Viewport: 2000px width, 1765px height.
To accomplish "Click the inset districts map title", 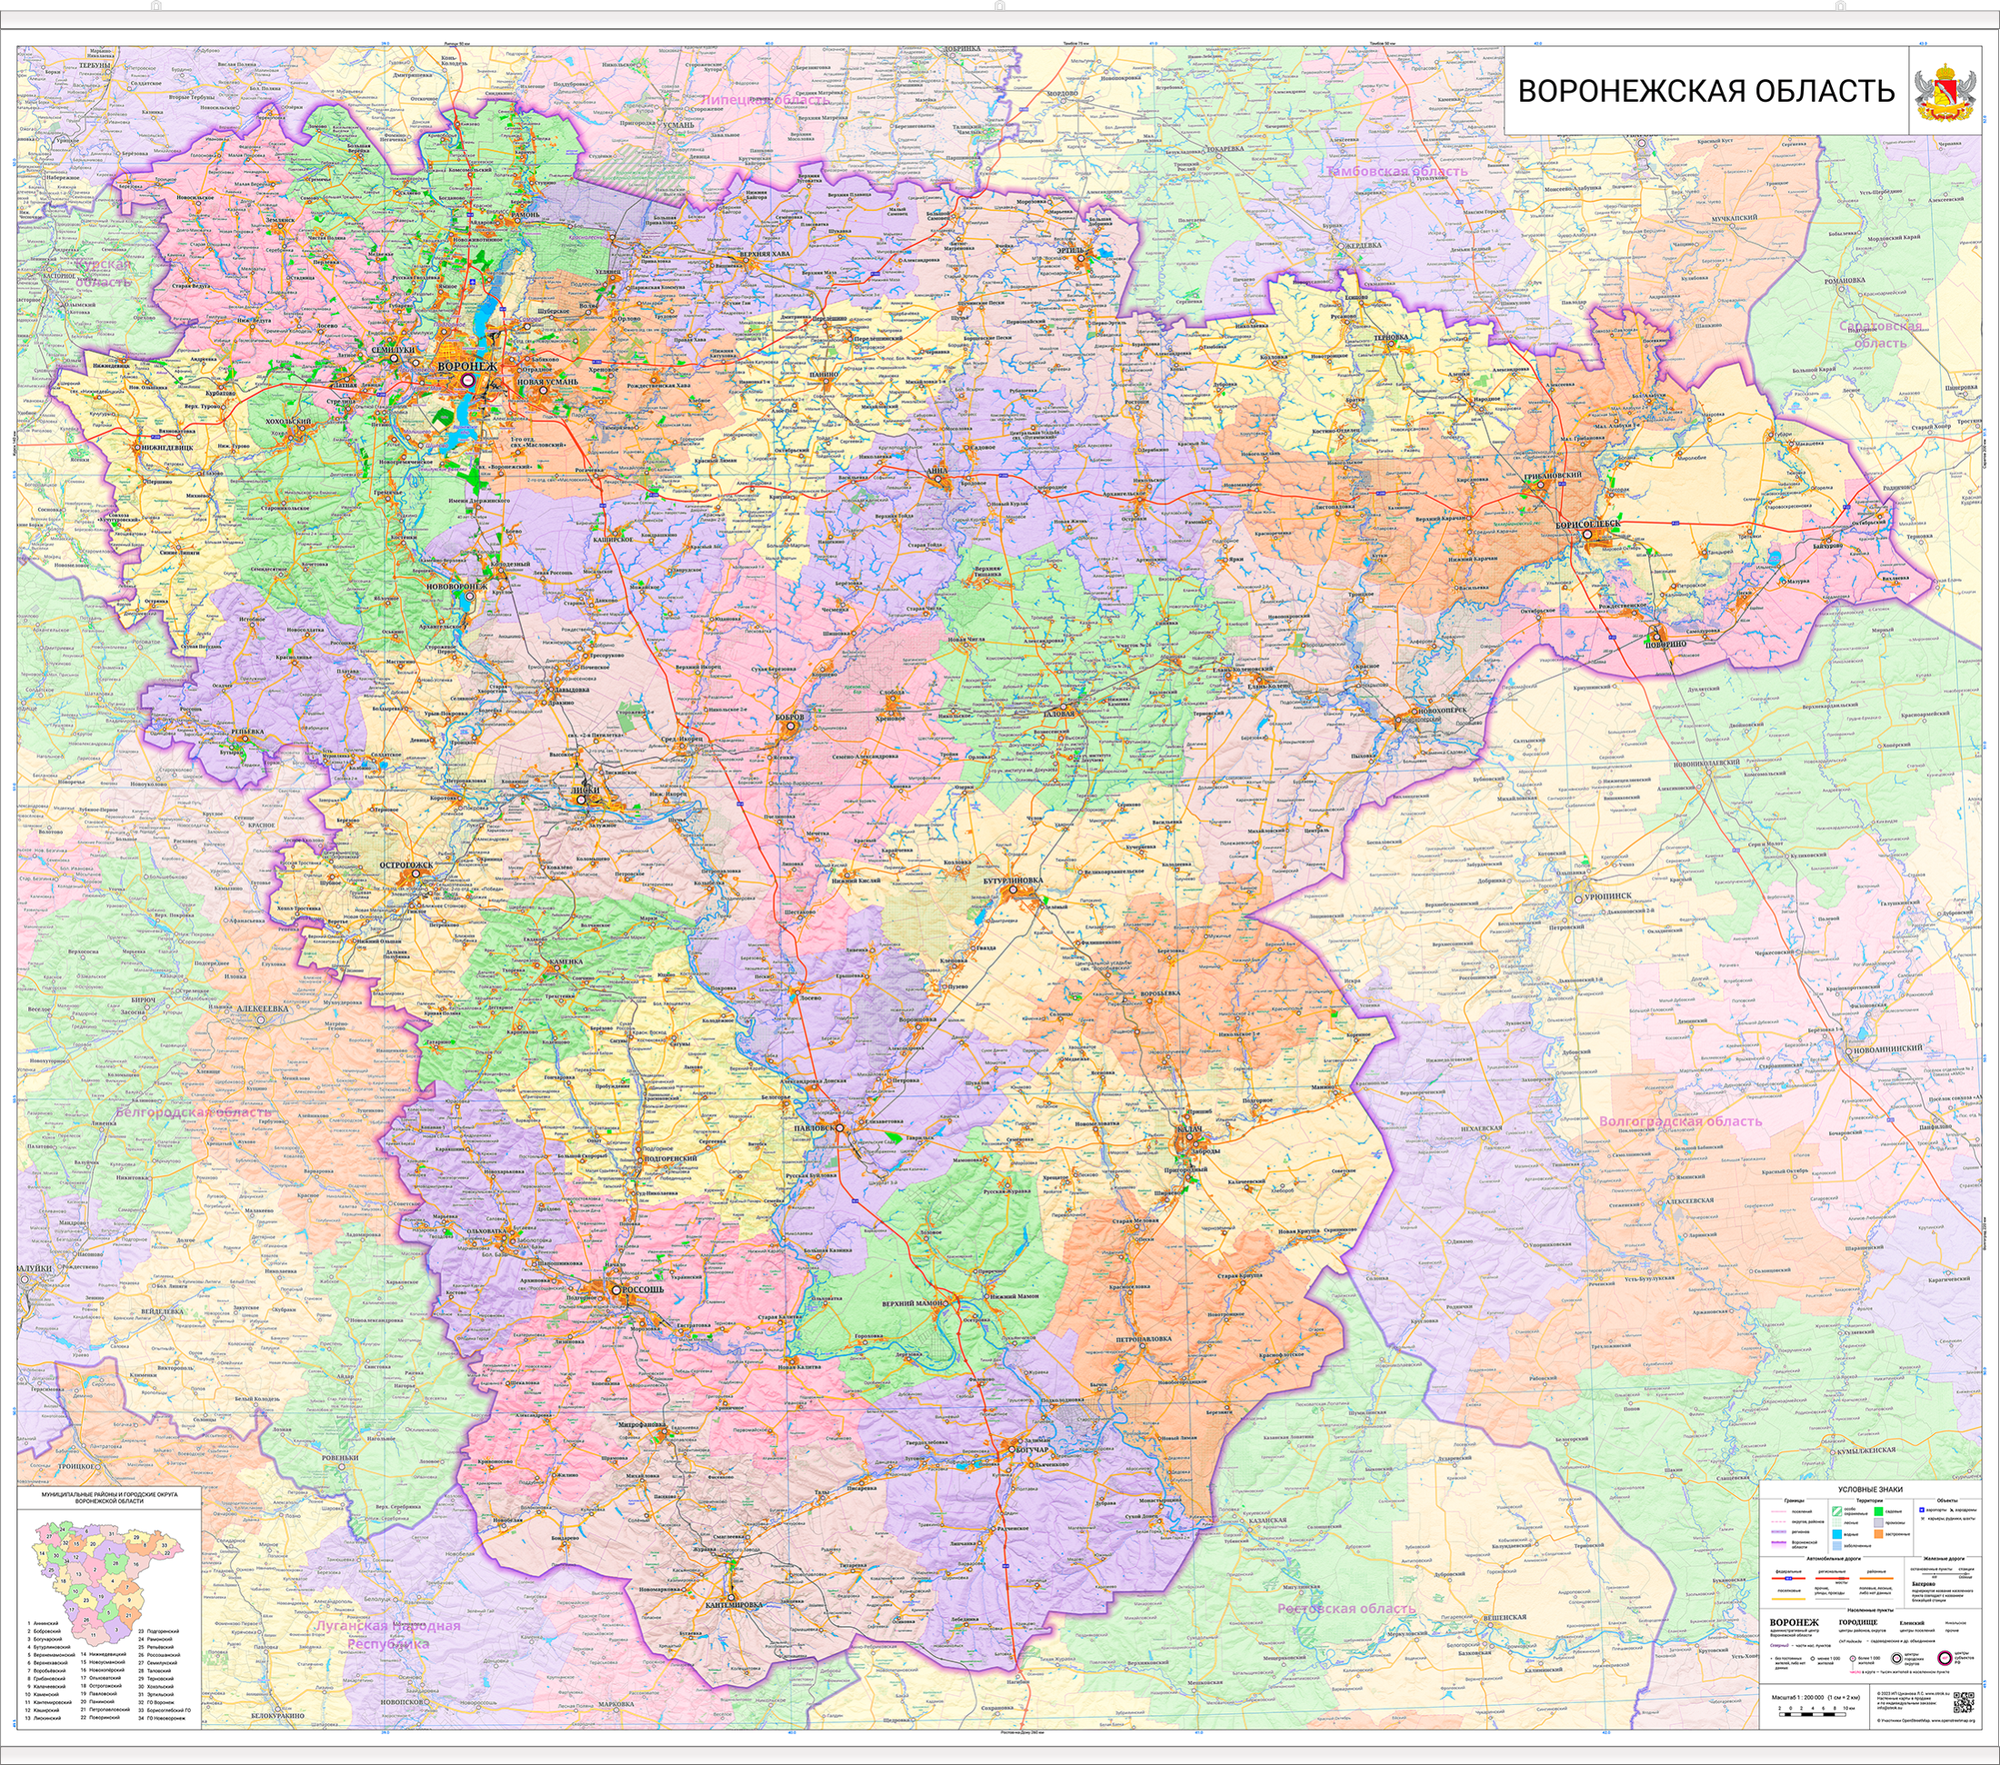I will pyautogui.click(x=110, y=1498).
